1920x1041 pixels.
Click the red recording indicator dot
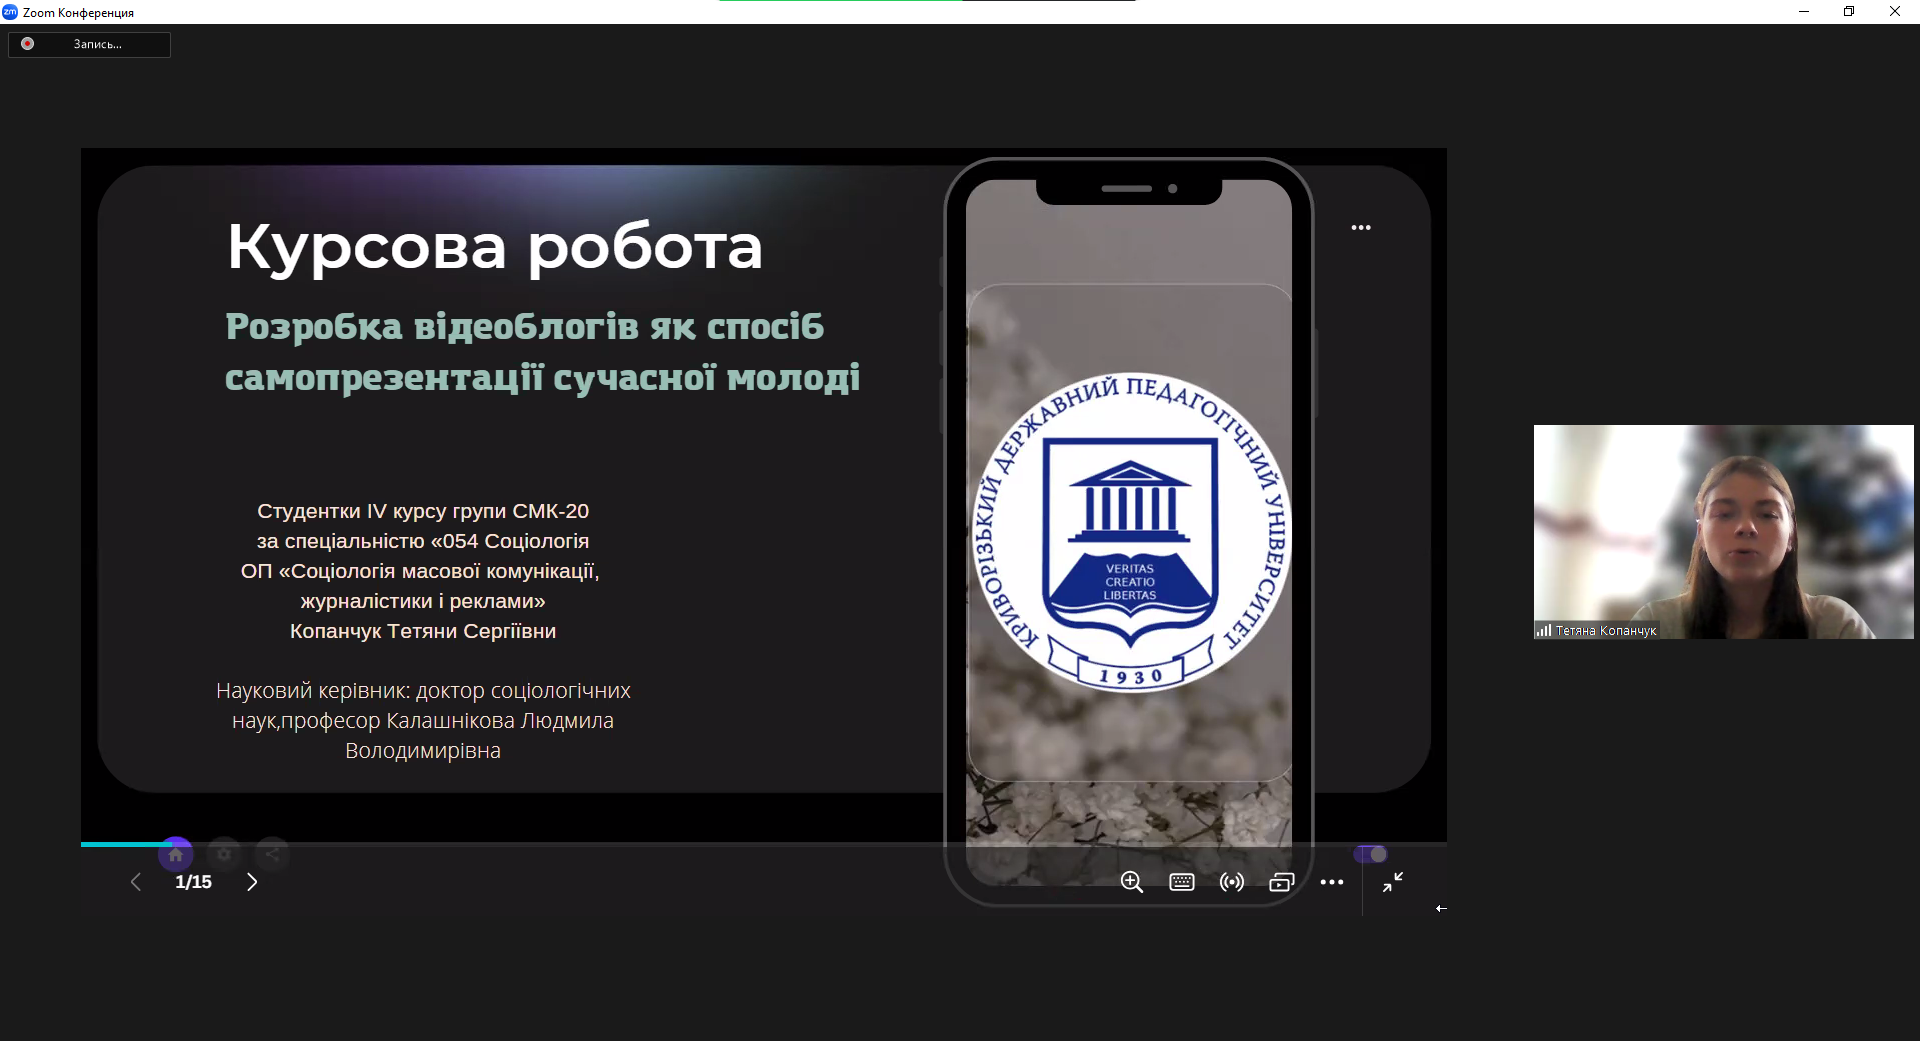(x=28, y=44)
